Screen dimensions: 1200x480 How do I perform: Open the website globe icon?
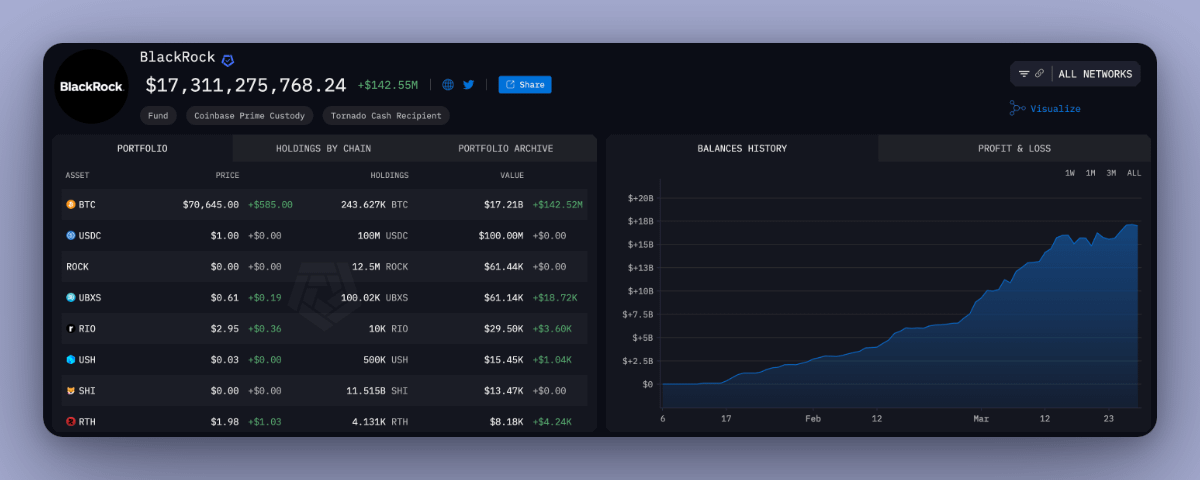(448, 85)
